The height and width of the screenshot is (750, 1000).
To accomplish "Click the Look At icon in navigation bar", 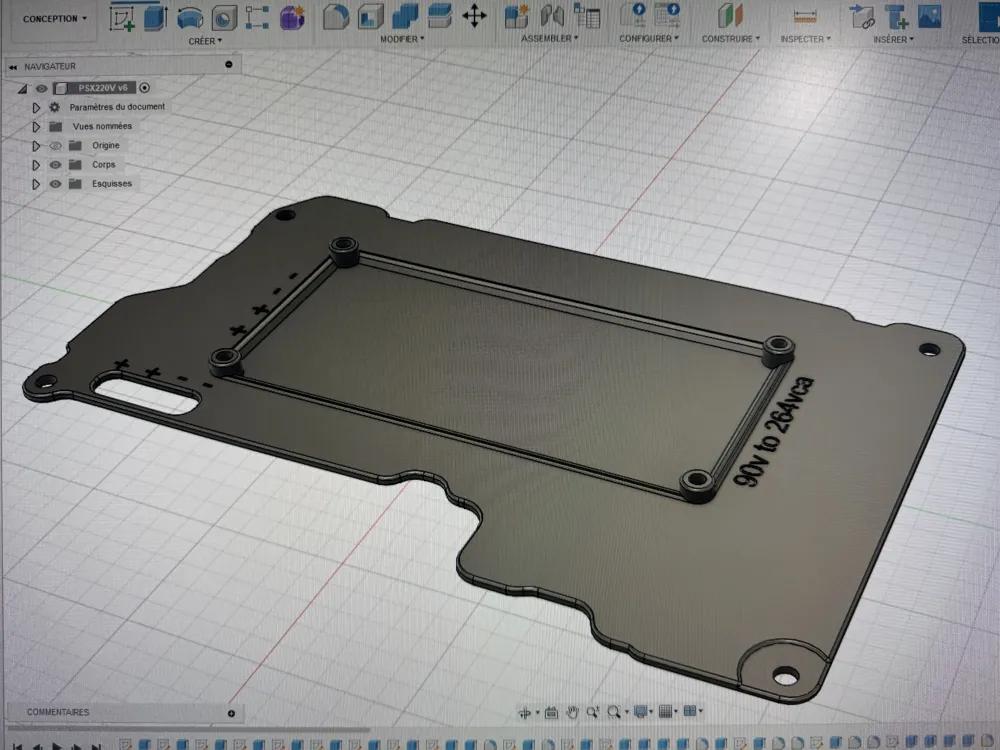I will [552, 712].
